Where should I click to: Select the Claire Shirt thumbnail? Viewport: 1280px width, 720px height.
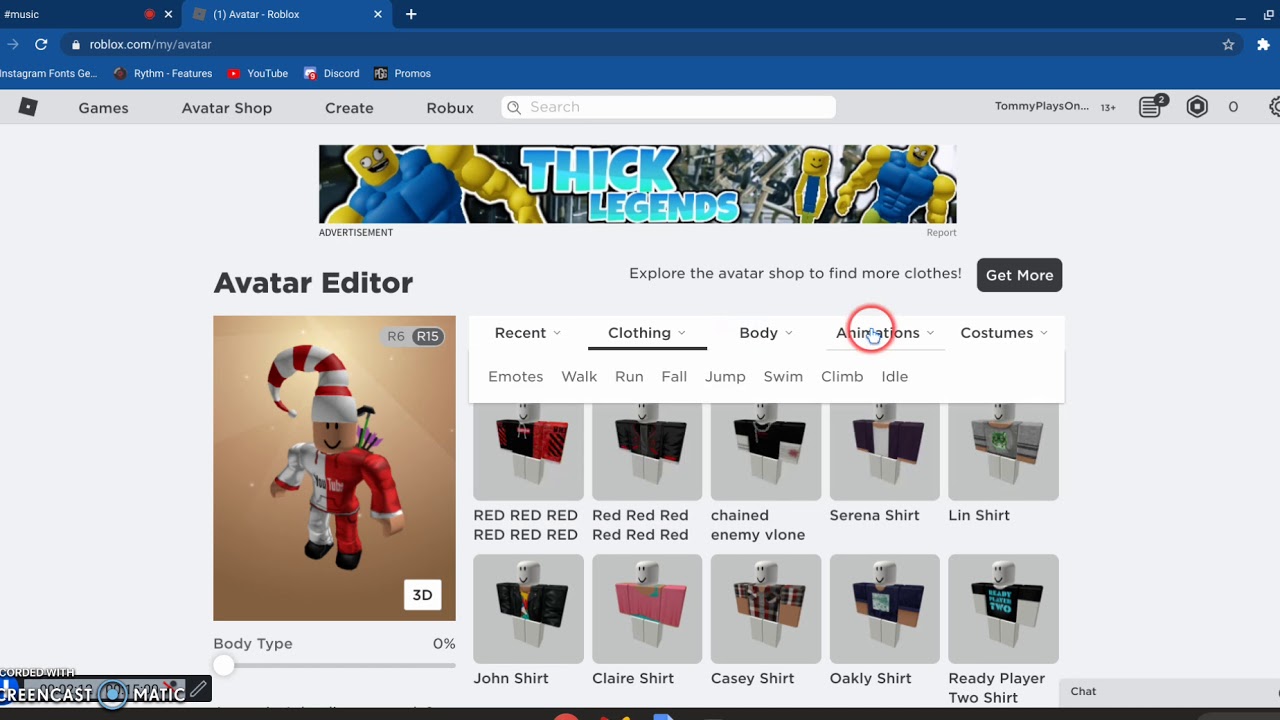647,609
